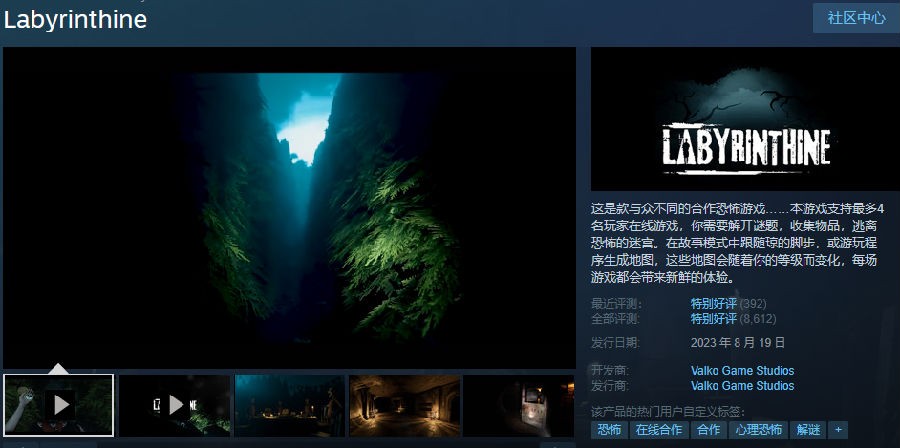Select the orange-lit dungeon corridor thumbnail
The image size is (900, 448).
(x=405, y=406)
